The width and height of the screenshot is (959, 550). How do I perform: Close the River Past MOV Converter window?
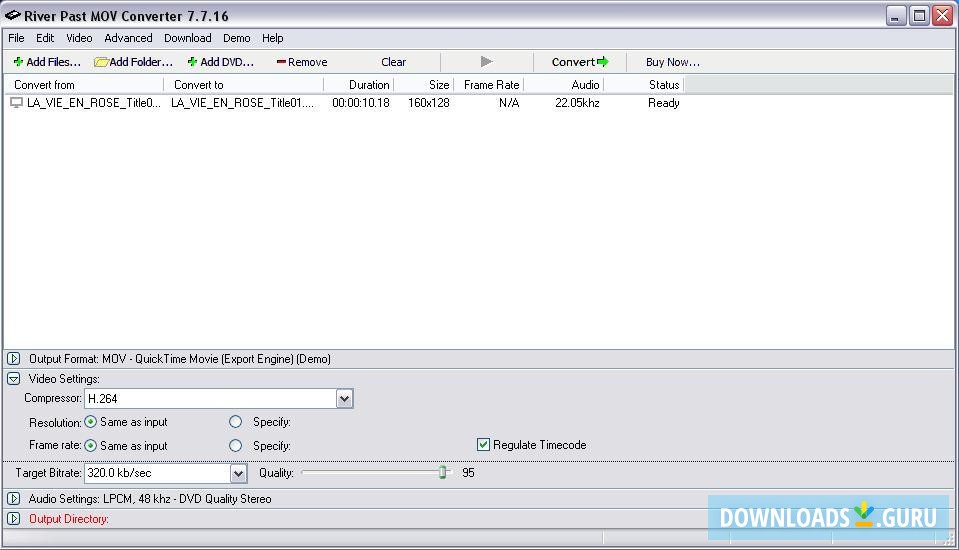click(x=942, y=15)
